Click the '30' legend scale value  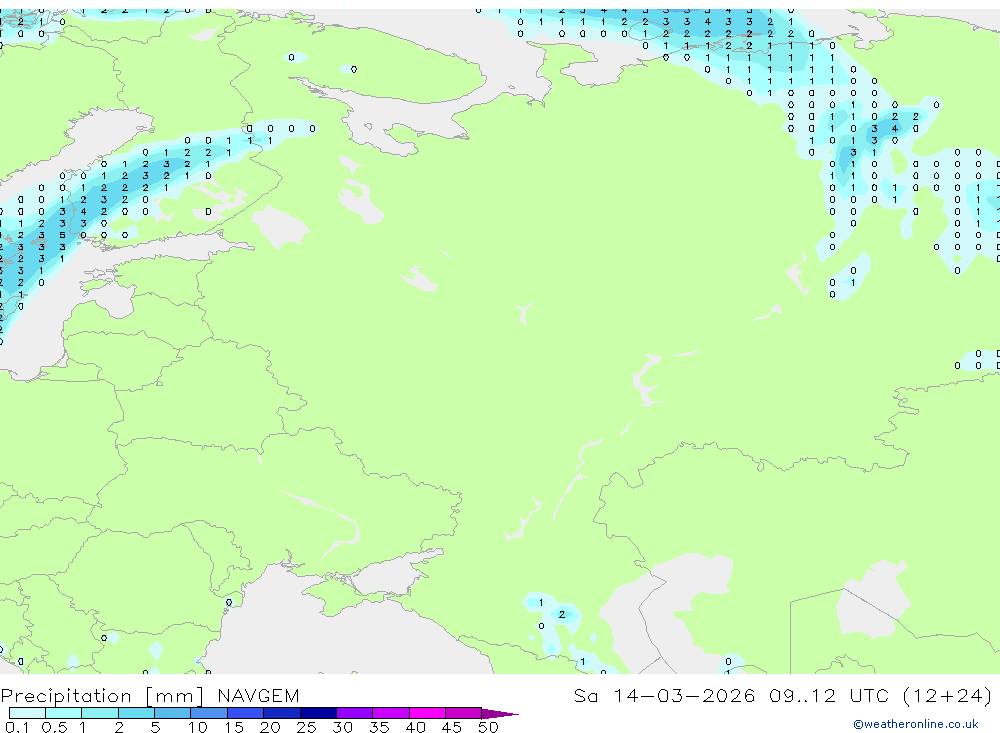coord(343,727)
